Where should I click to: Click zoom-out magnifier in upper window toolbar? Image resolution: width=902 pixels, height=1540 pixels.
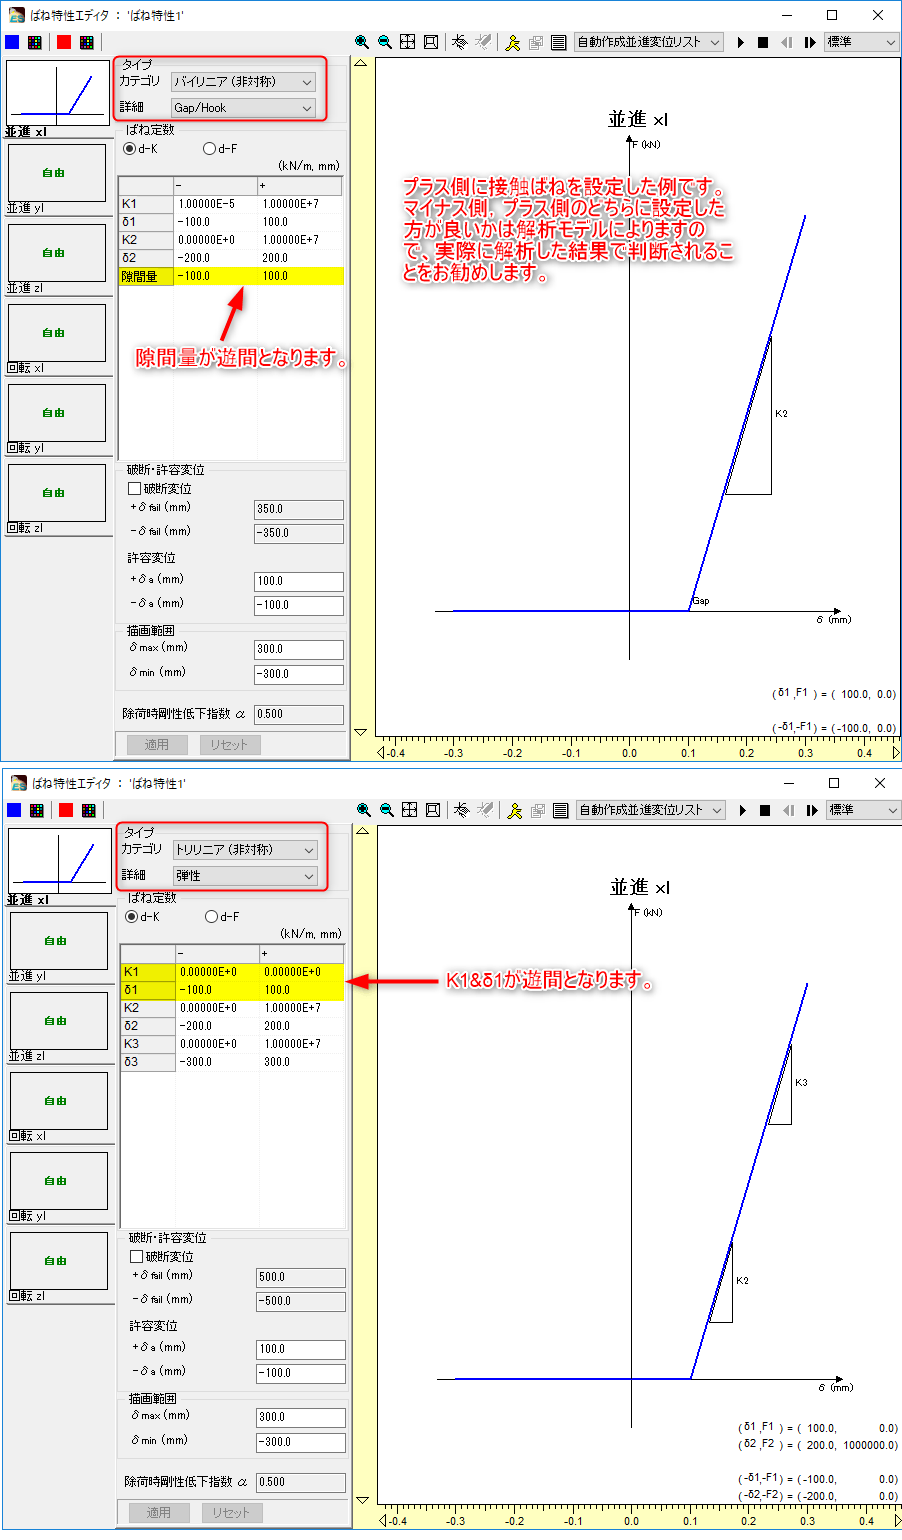pos(385,42)
